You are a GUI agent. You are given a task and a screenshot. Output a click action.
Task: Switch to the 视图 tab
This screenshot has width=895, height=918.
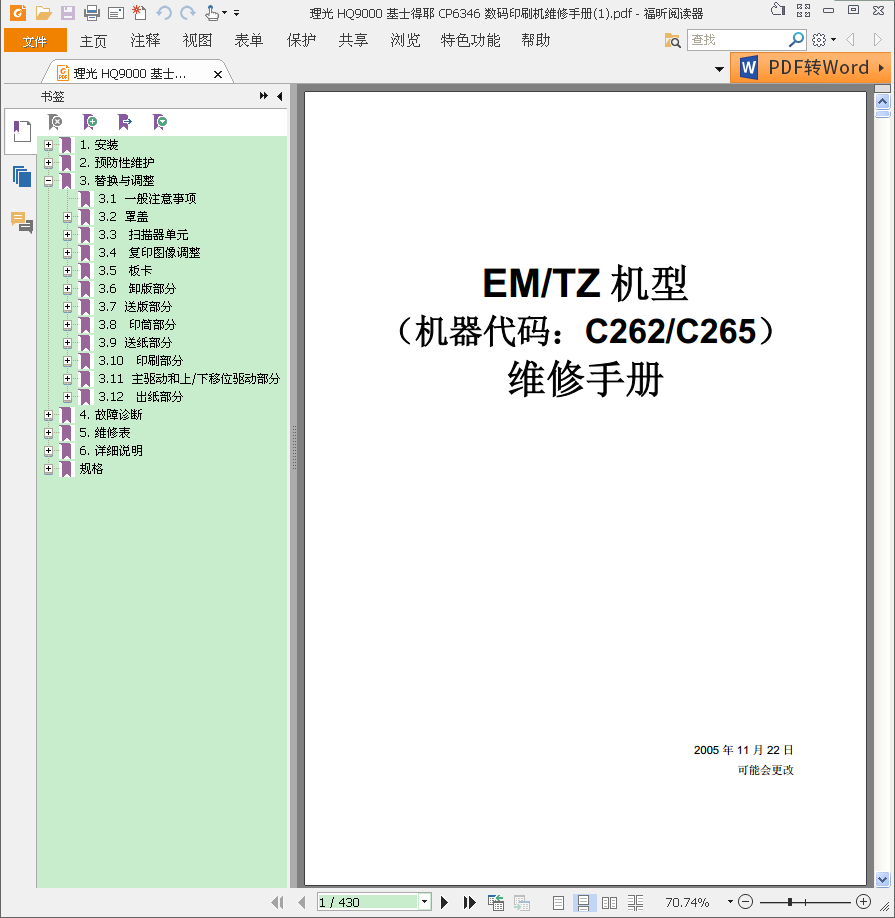tap(197, 40)
